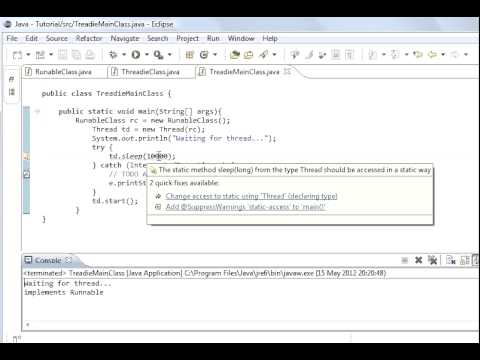Open the Search menu
The height and width of the screenshot is (360, 480).
coord(158,38)
